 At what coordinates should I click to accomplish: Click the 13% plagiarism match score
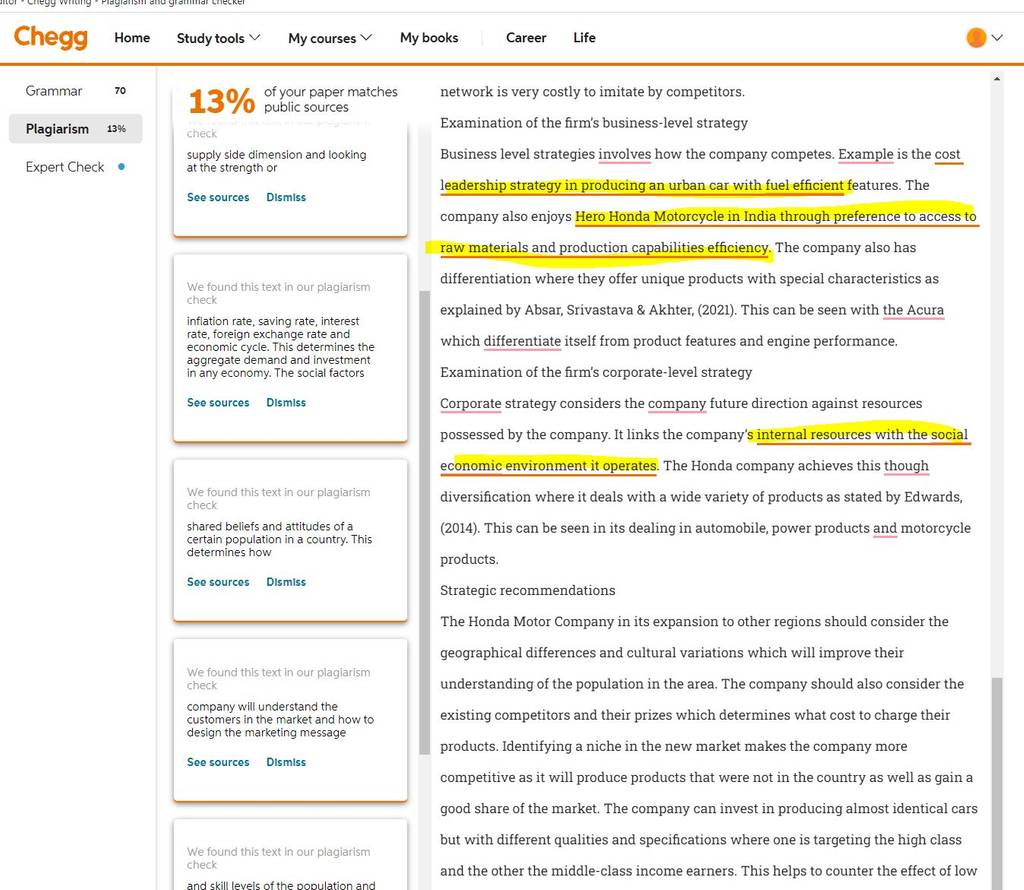click(221, 101)
